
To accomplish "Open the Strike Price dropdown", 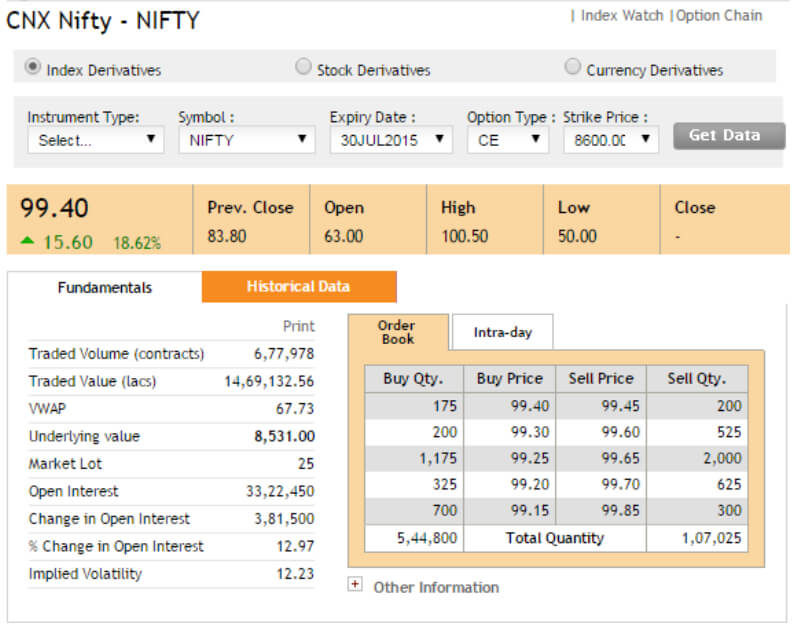I will pos(611,140).
